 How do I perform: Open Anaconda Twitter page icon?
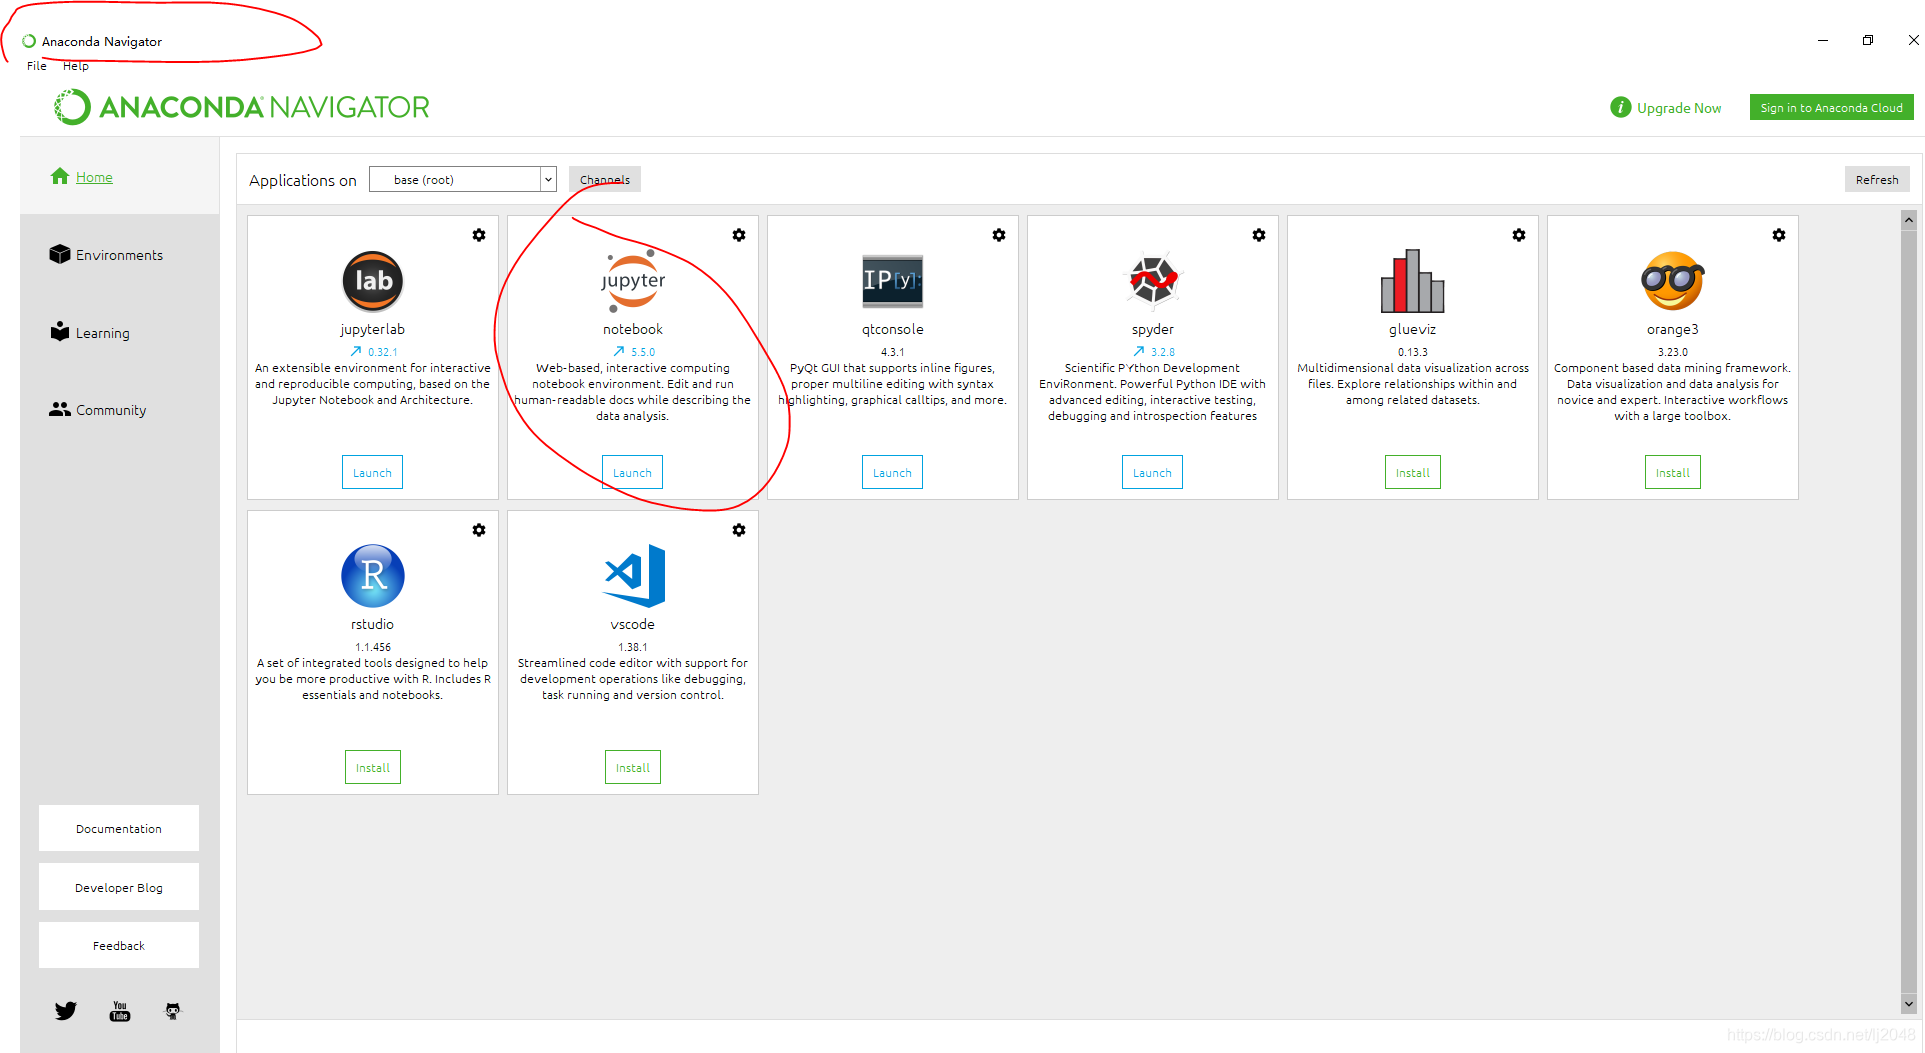tap(66, 1011)
